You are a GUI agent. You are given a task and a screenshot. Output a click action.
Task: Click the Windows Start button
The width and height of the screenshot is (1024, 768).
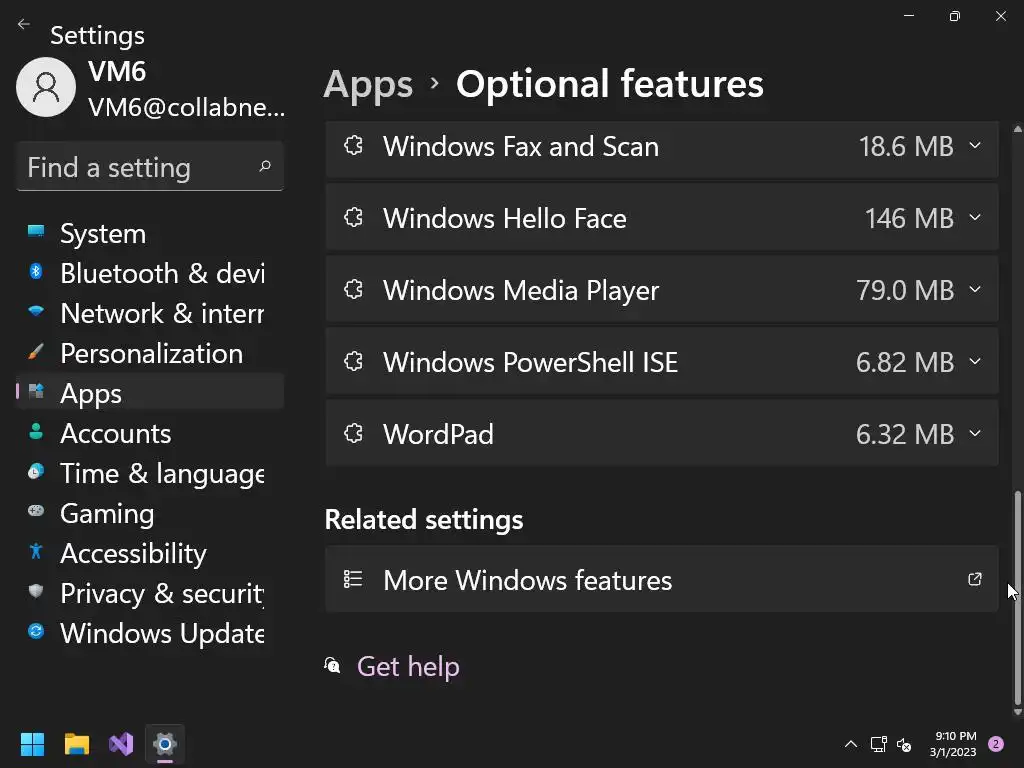[33, 744]
